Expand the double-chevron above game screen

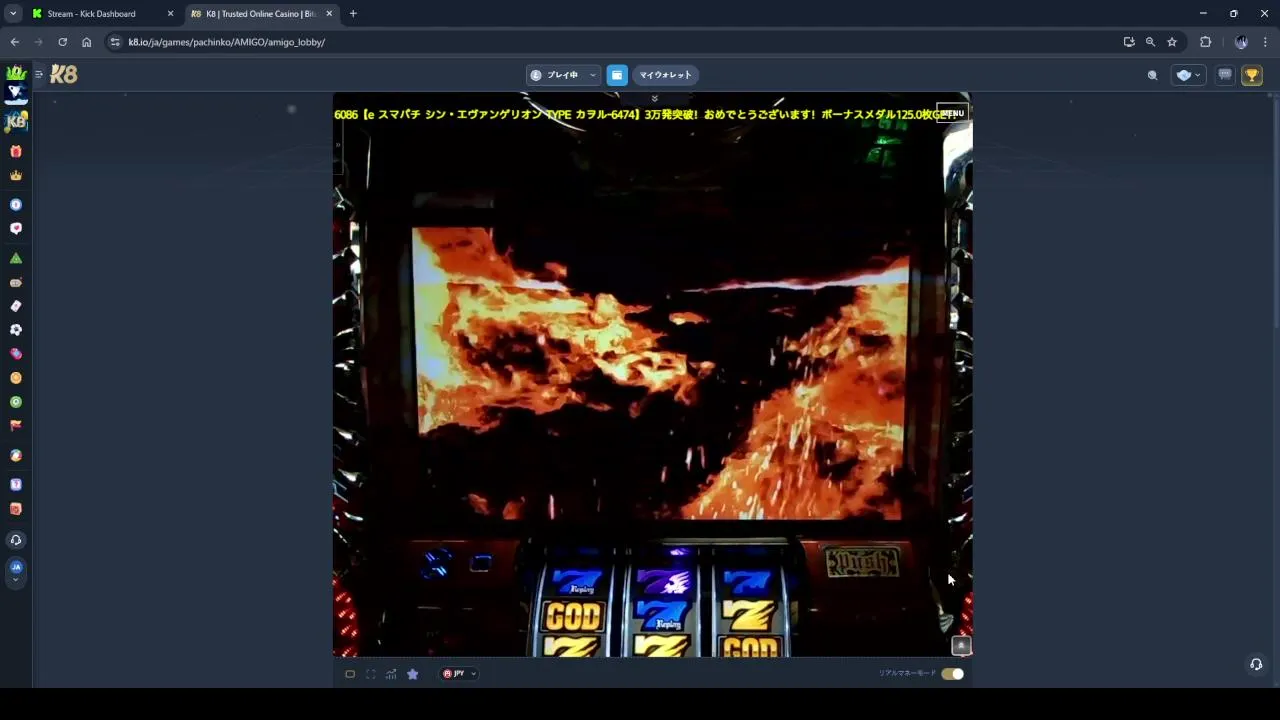(654, 98)
